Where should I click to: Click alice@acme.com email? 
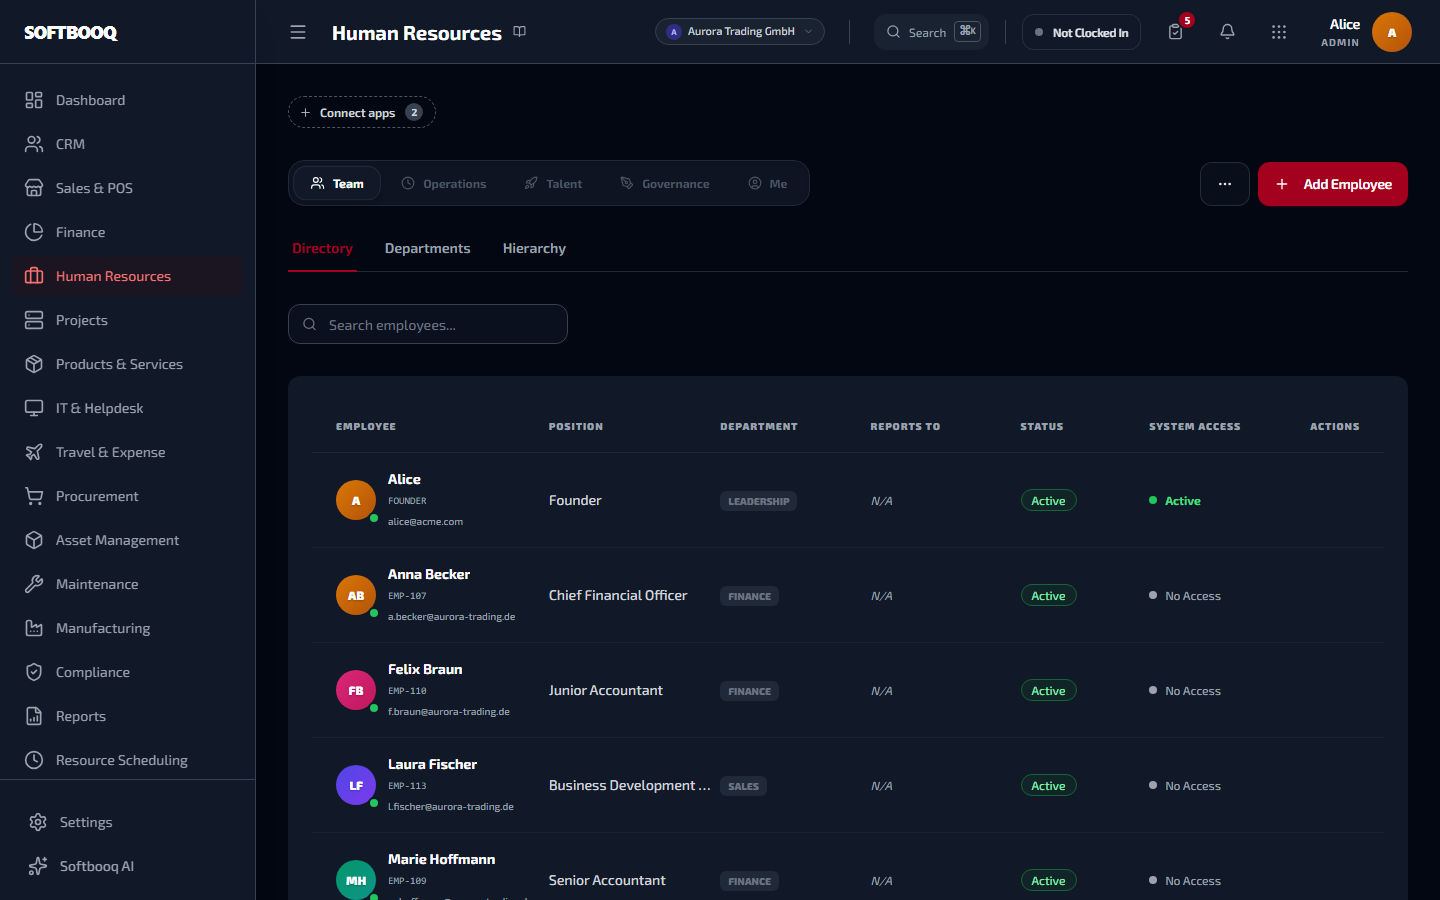click(425, 521)
